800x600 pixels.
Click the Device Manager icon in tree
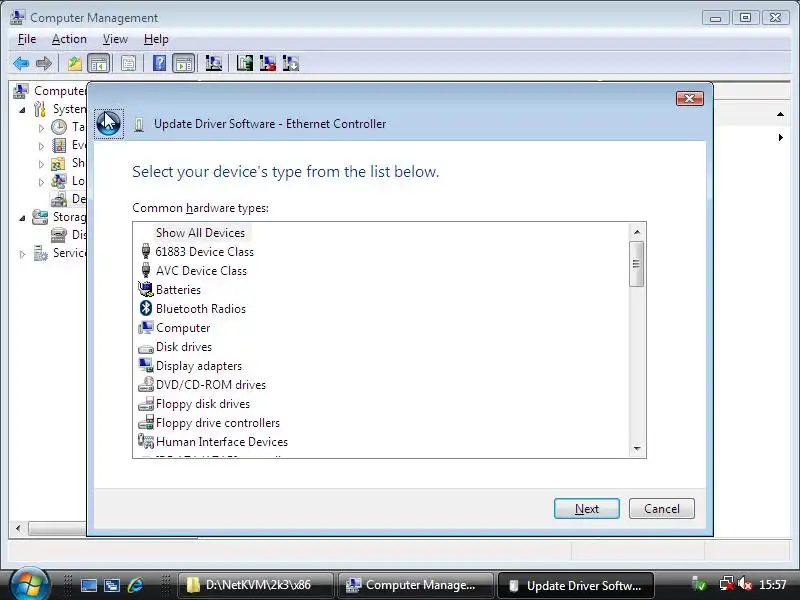[59, 199]
